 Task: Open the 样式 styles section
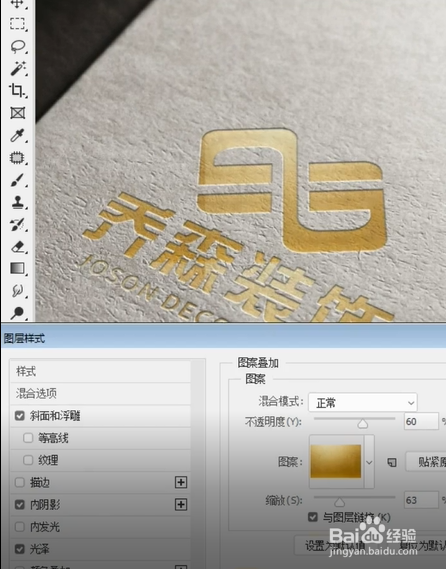click(100, 371)
